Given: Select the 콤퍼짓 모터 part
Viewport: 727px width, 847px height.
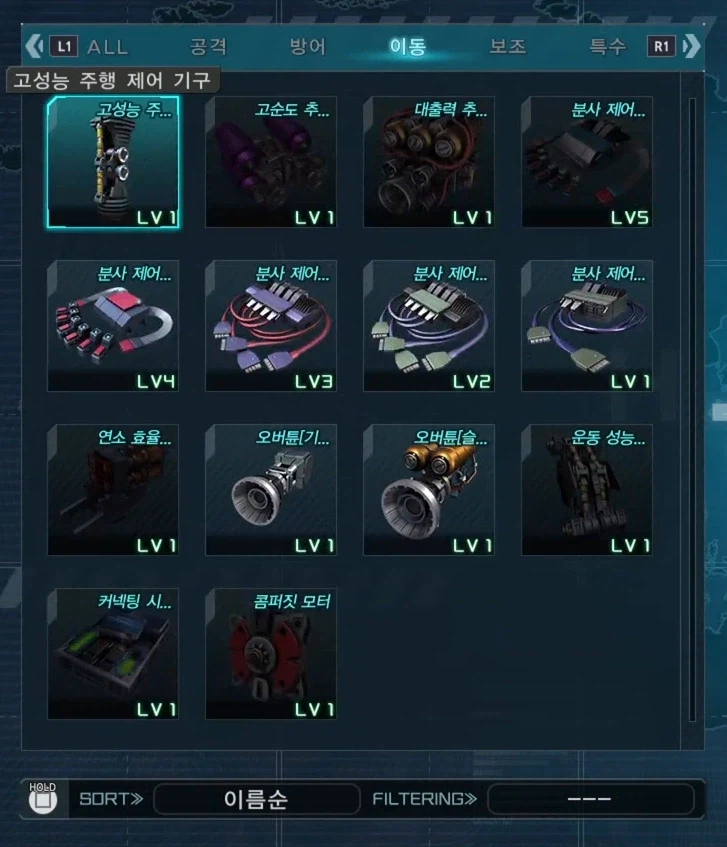Looking at the screenshot, I should click(271, 654).
